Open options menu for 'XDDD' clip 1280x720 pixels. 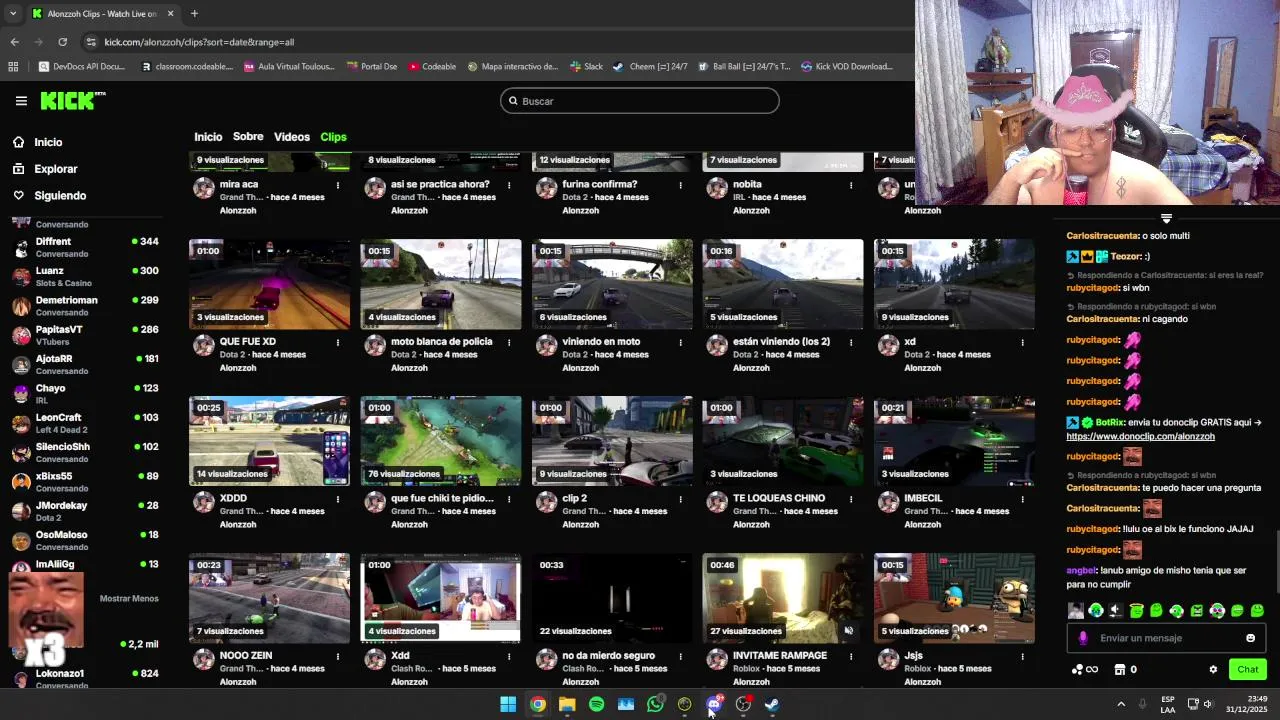338,499
